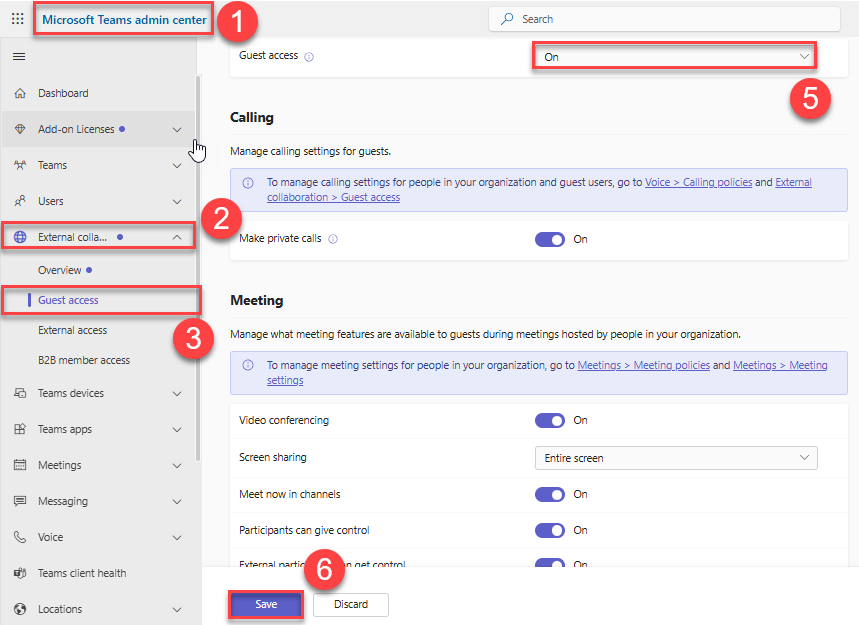
Task: Click the Discard button
Action: [351, 604]
